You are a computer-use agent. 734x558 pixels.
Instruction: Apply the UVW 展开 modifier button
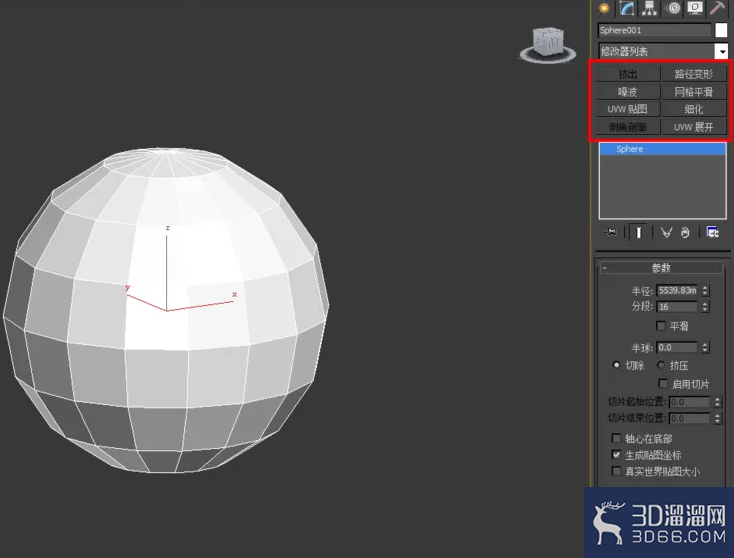click(x=694, y=127)
